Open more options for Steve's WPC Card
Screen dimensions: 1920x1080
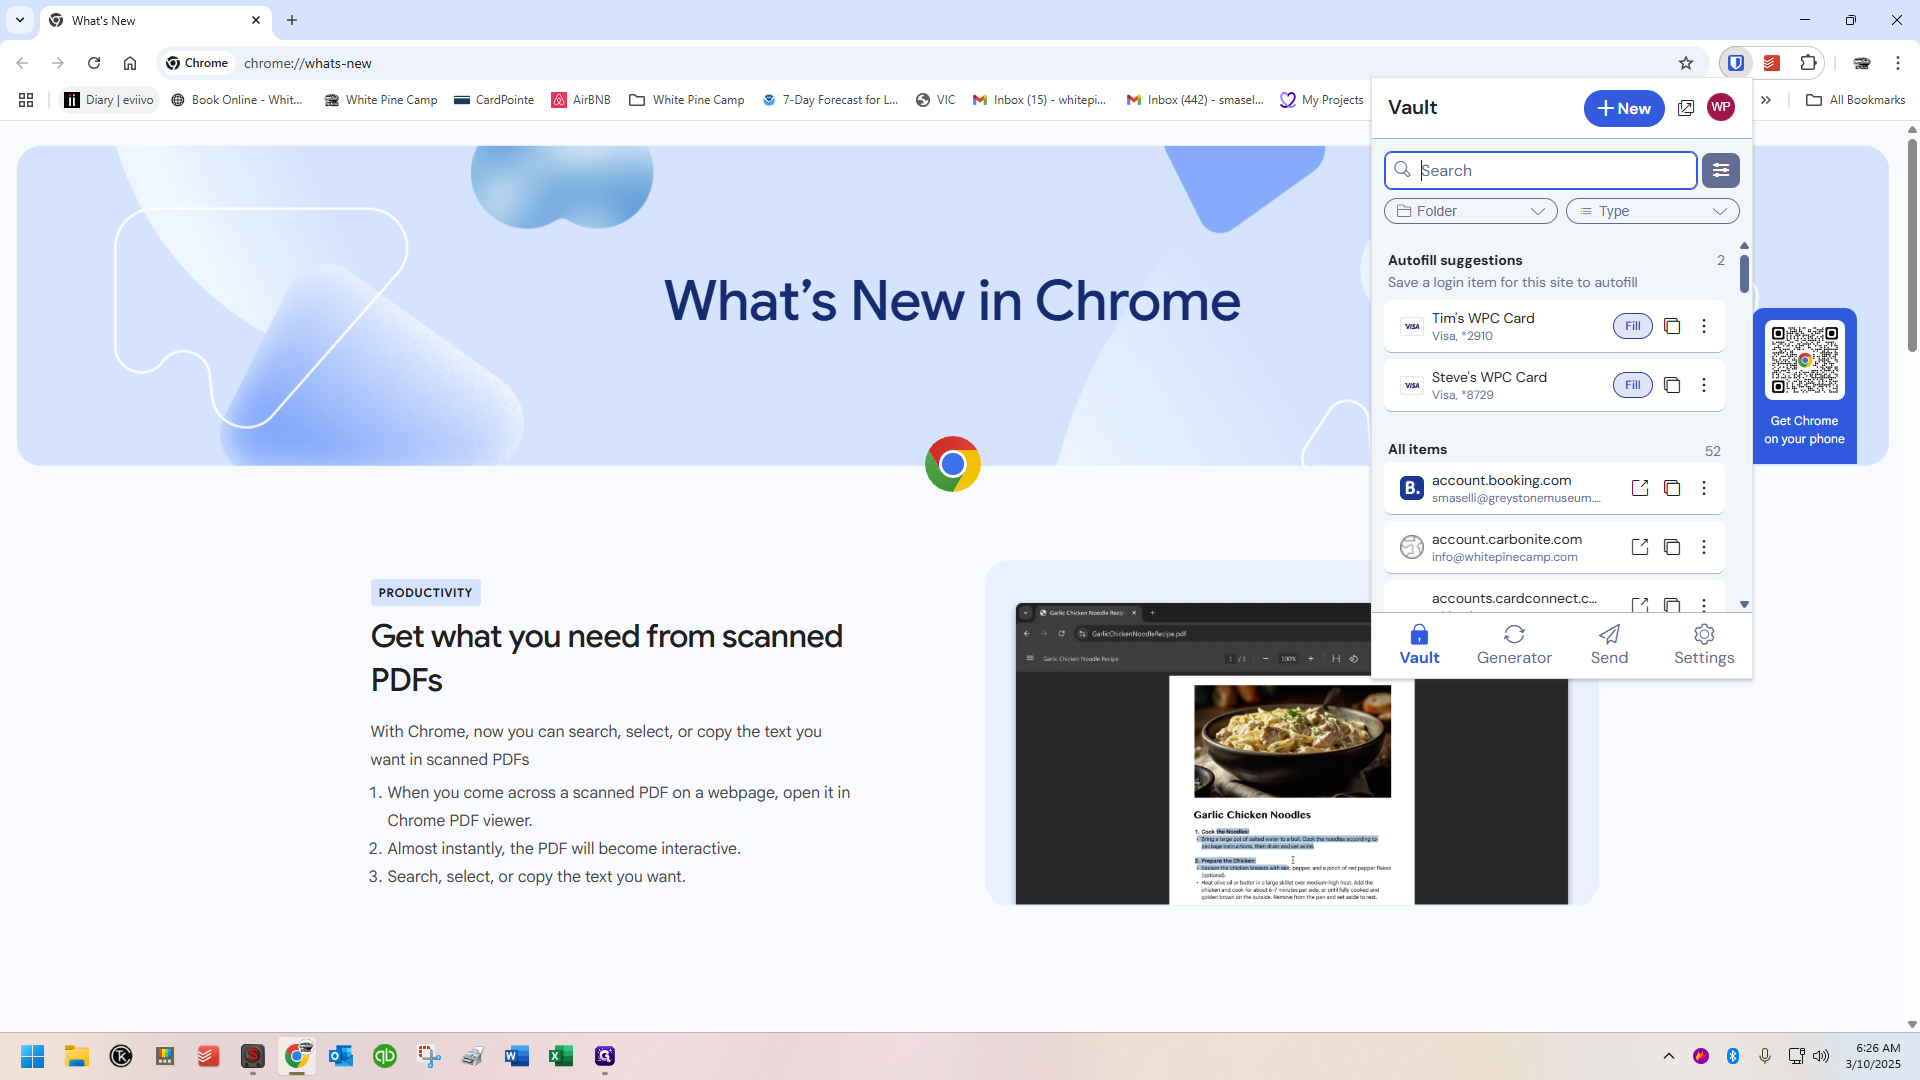coord(1704,385)
